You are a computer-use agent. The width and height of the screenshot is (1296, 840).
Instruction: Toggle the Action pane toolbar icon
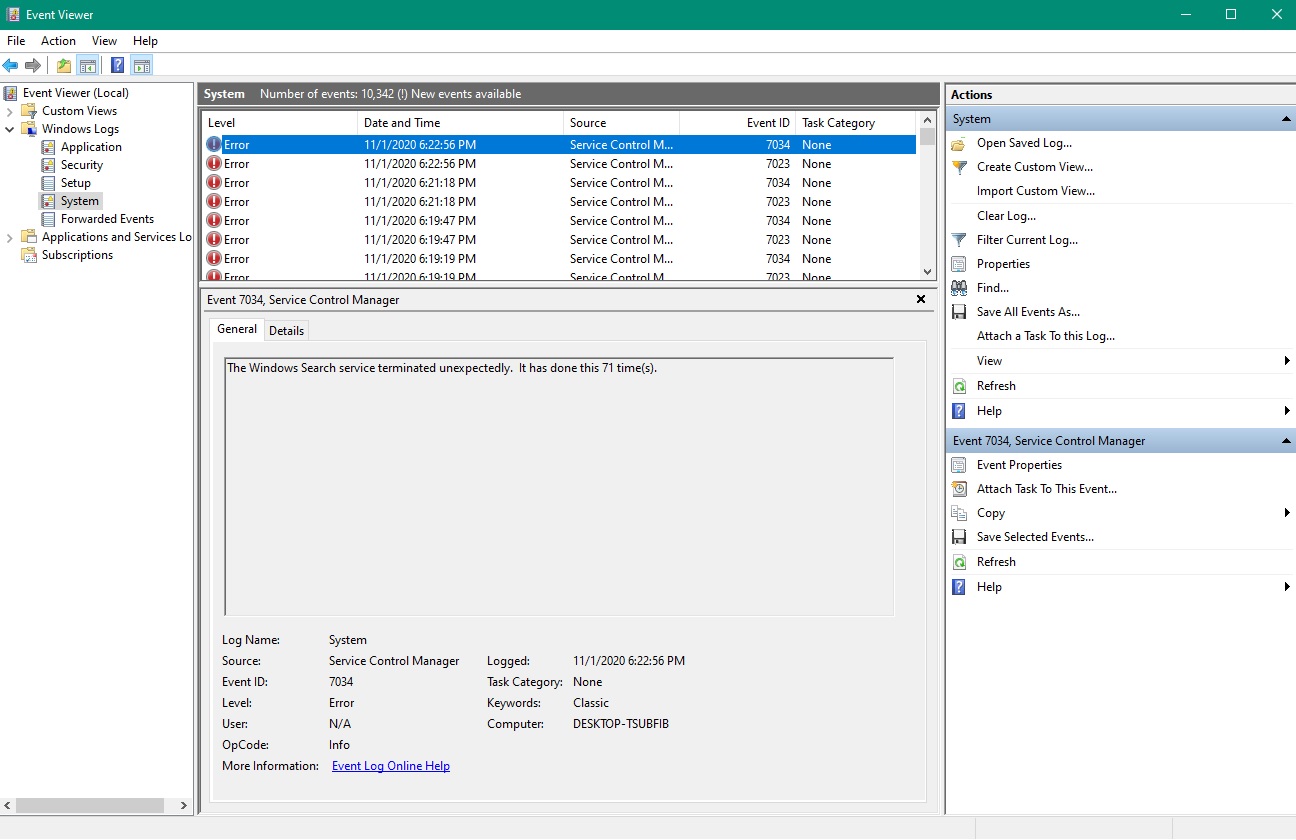click(x=142, y=66)
